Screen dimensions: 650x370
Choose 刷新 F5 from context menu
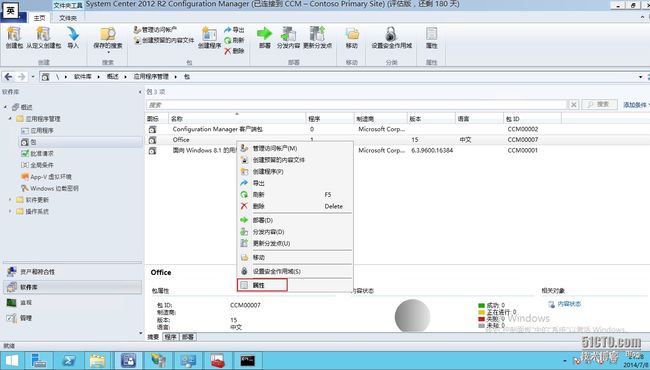(x=295, y=194)
